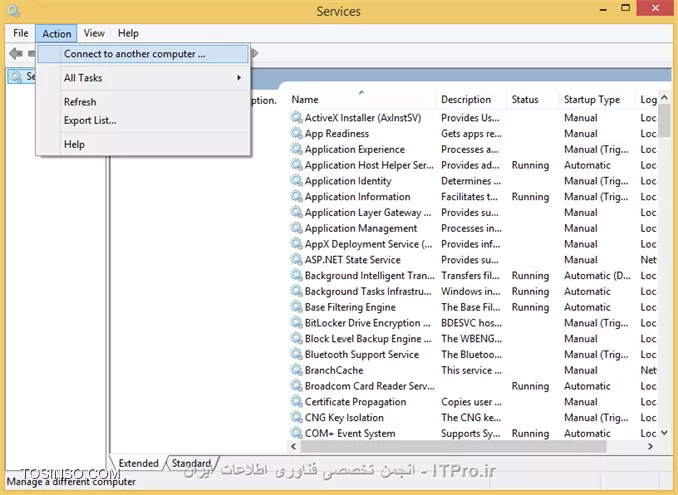This screenshot has height=495, width=678.
Task: Click the gear icon of ASP.NET State Service
Action: pos(296,259)
